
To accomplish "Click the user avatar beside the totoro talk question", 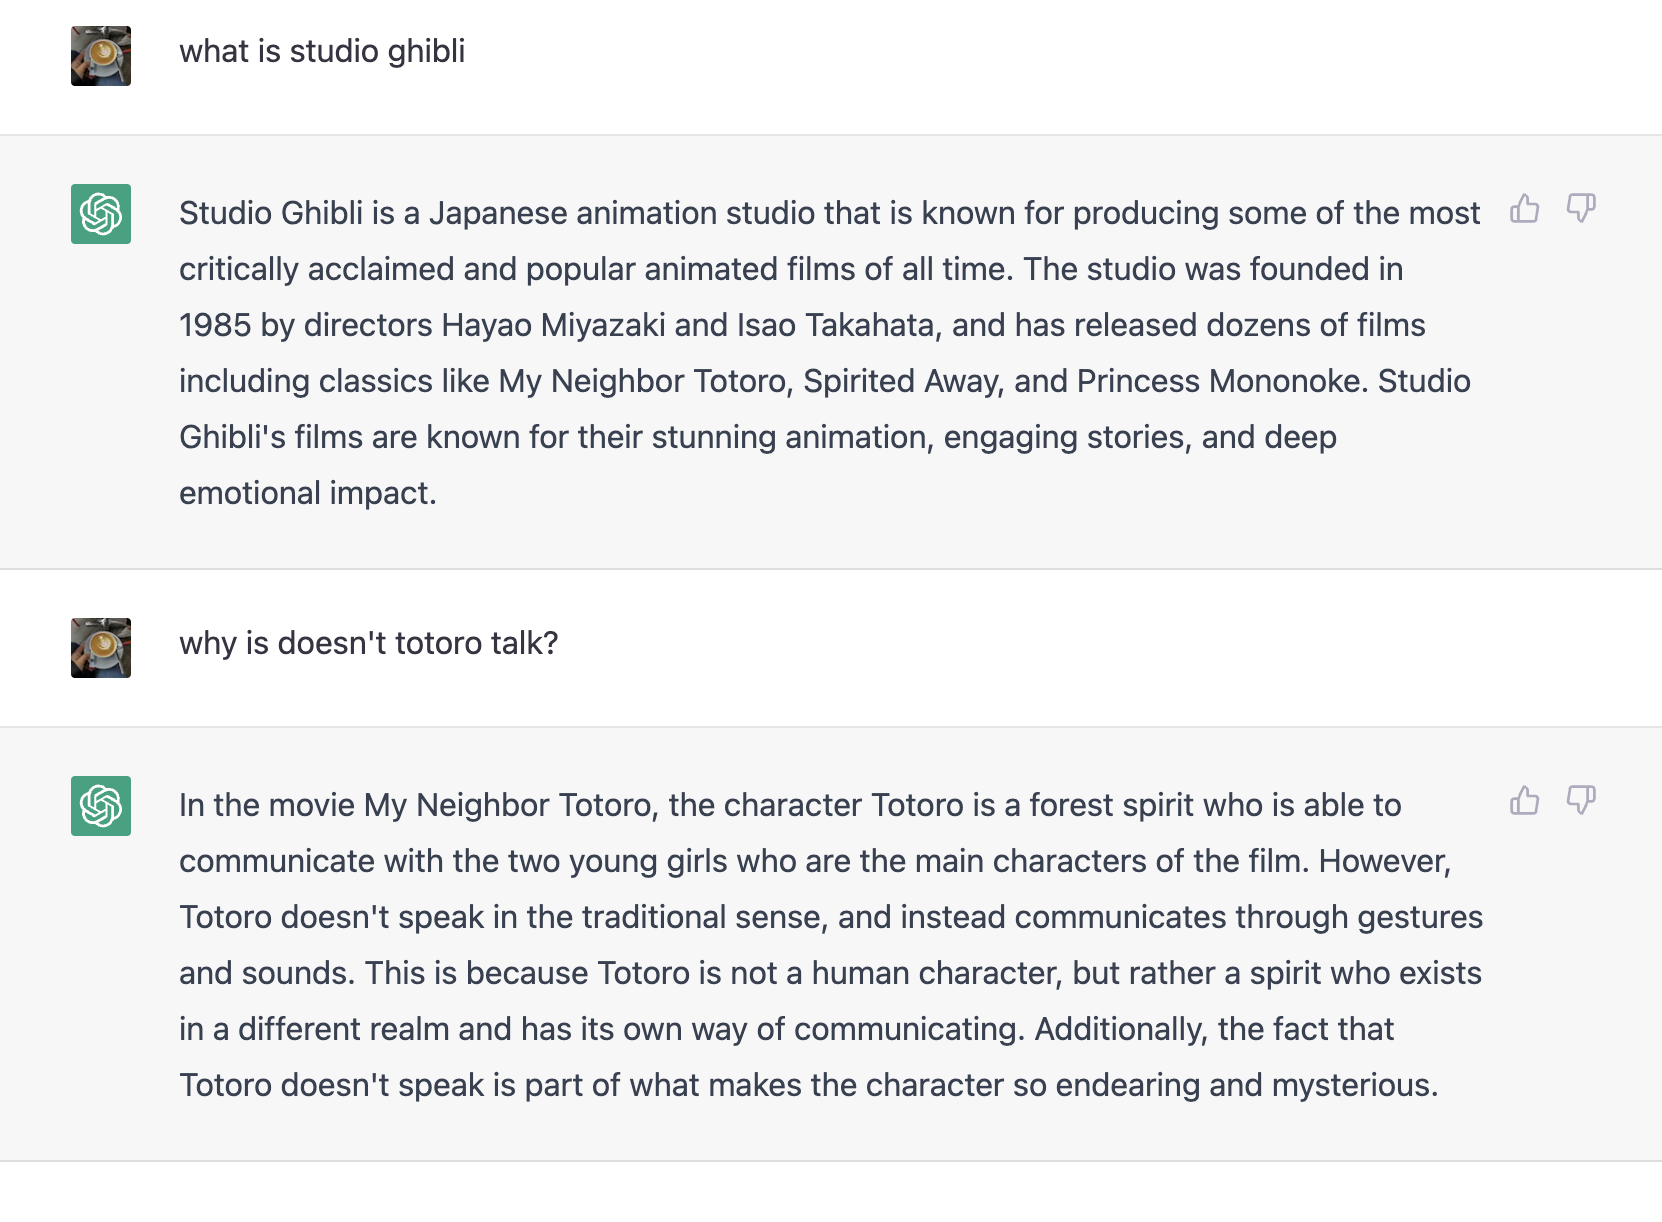I will [101, 648].
